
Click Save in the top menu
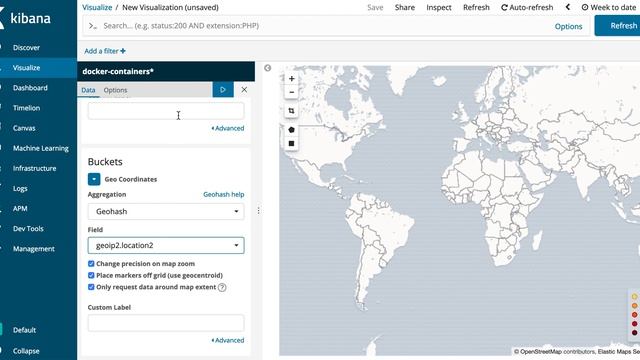pyautogui.click(x=375, y=7)
